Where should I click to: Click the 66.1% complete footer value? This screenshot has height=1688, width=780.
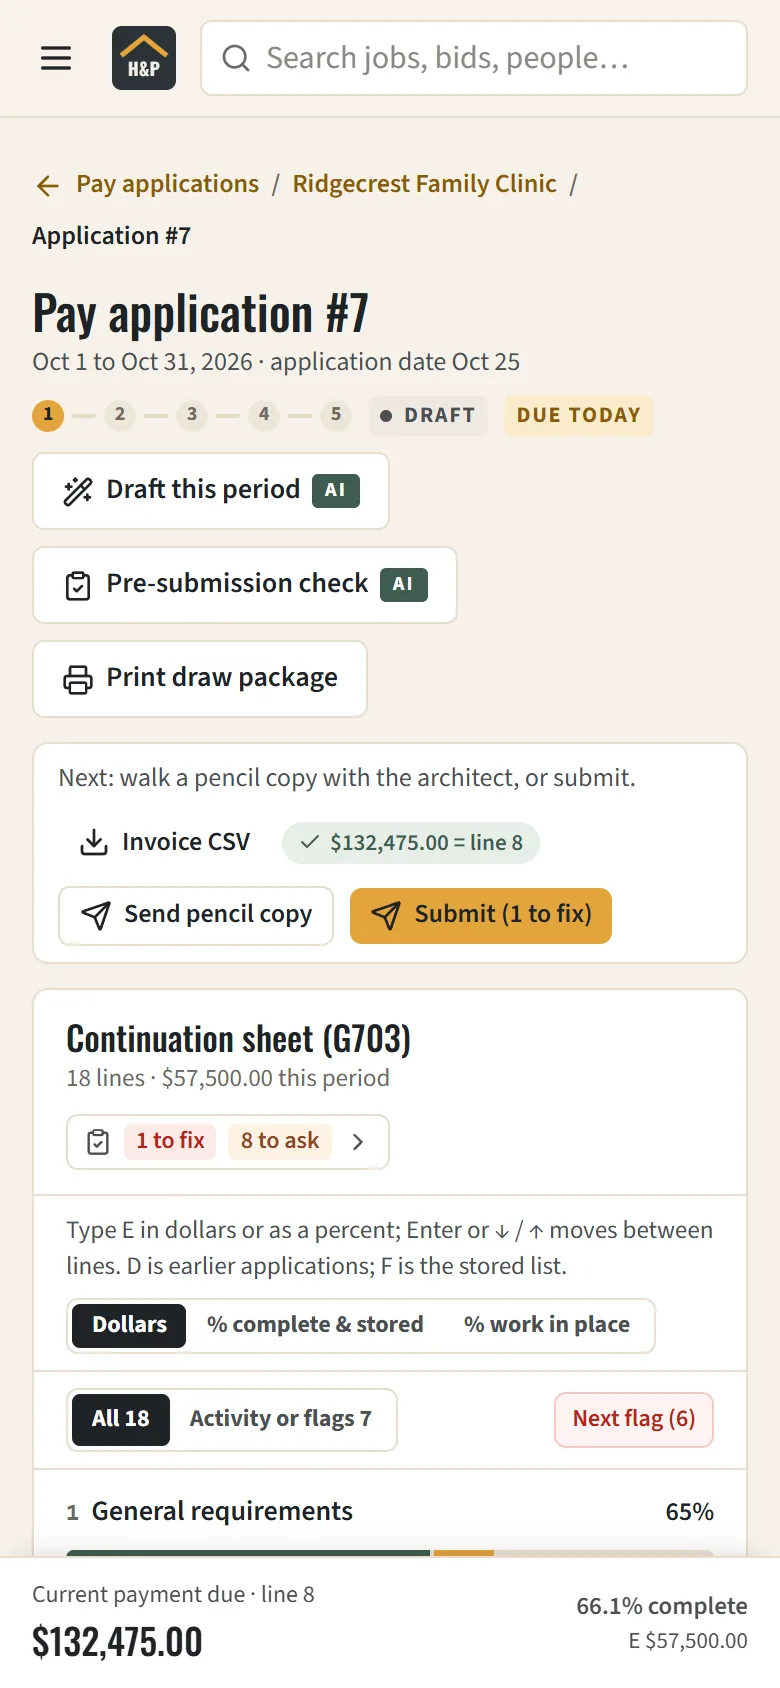tap(662, 1606)
